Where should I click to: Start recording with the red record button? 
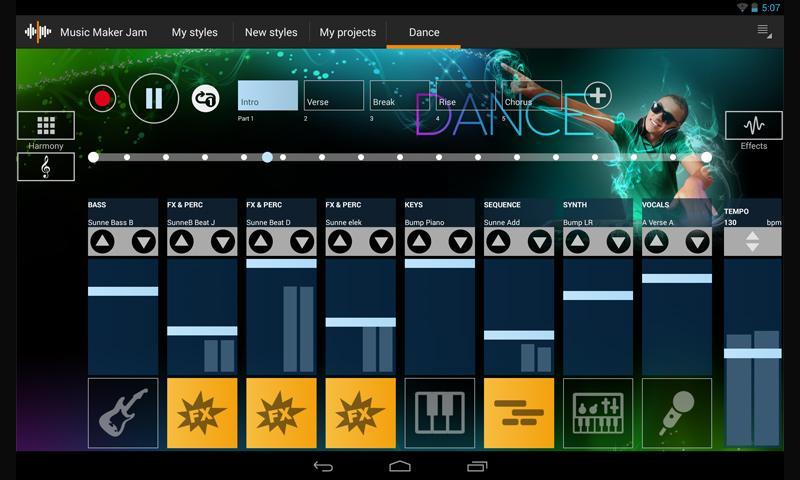pos(102,98)
